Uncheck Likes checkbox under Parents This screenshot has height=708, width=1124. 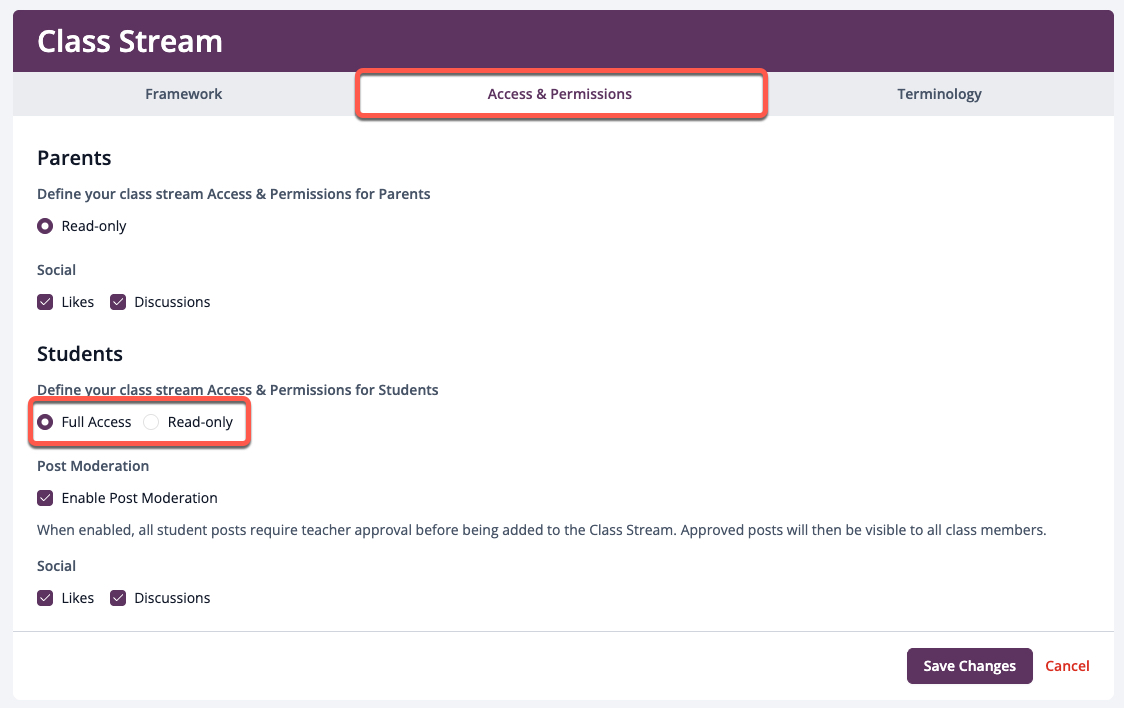45,302
